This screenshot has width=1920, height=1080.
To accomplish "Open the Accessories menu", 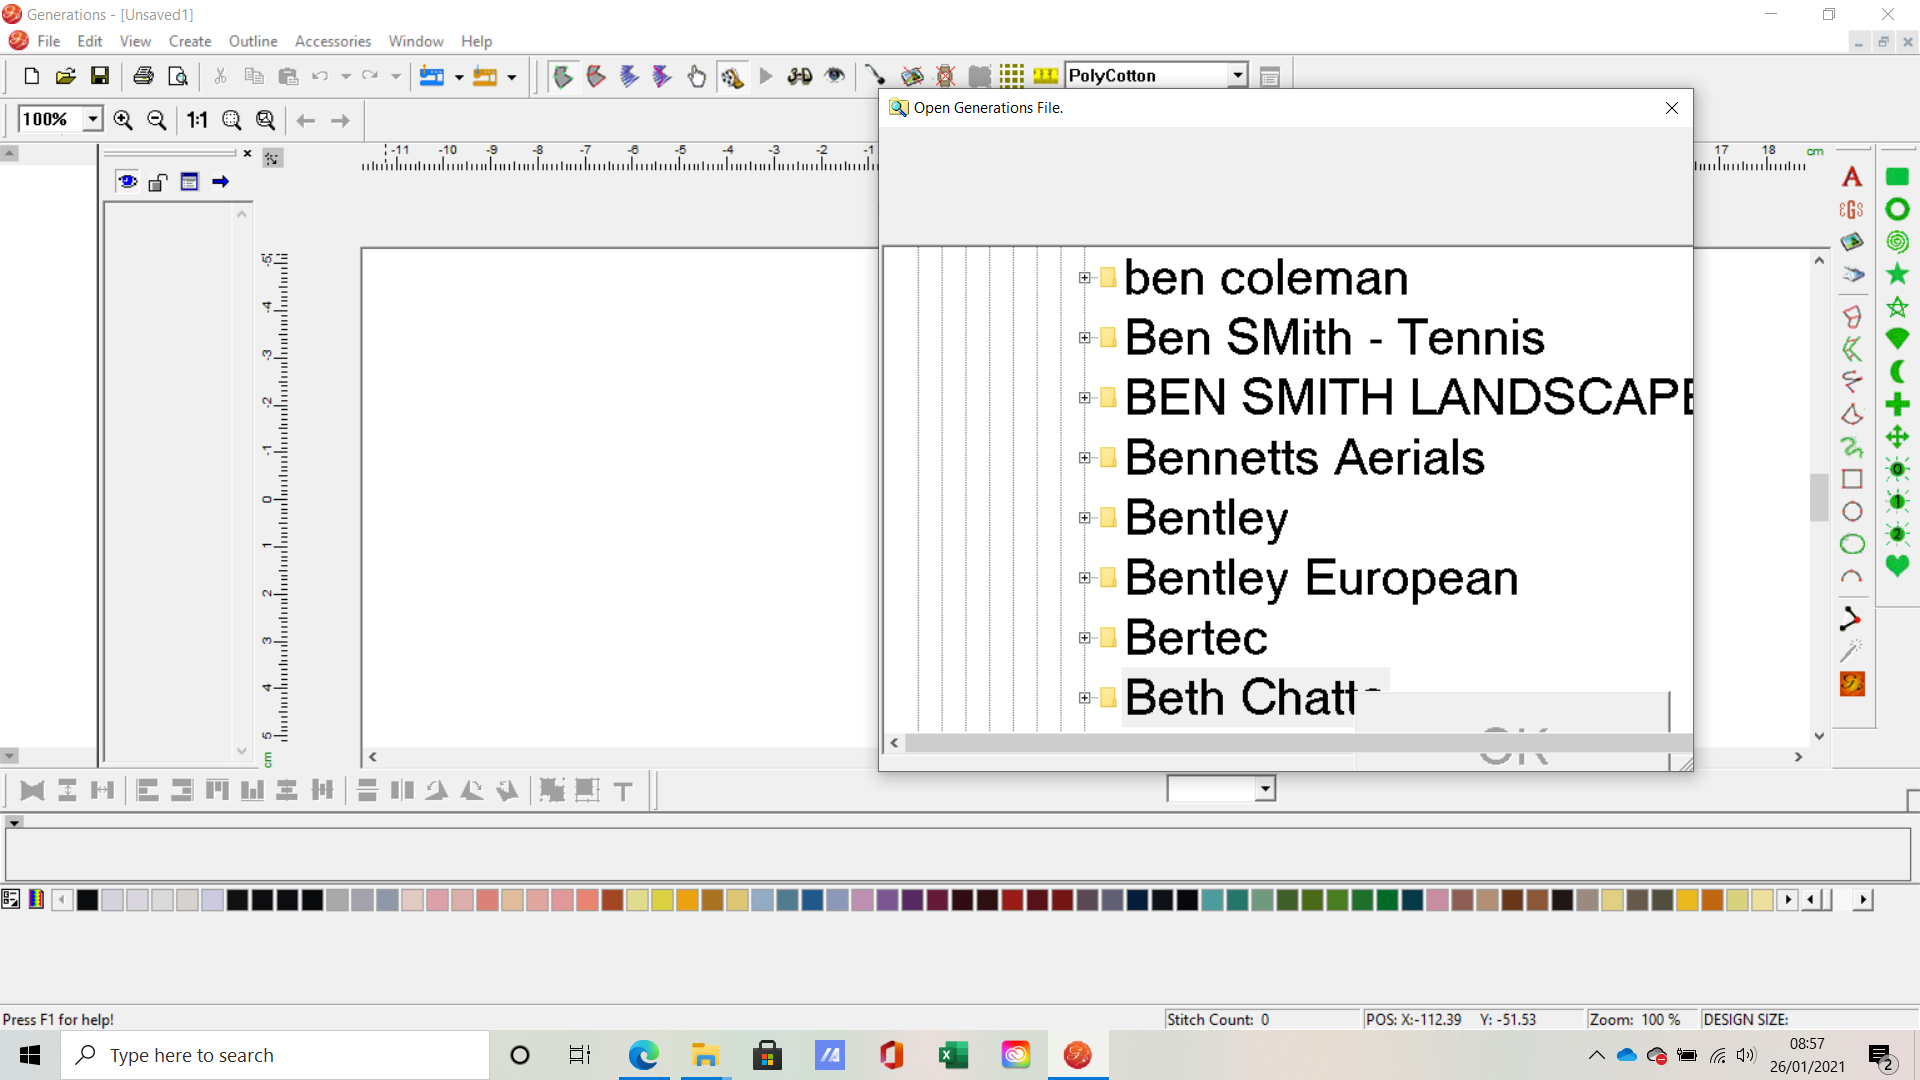I will [x=333, y=41].
